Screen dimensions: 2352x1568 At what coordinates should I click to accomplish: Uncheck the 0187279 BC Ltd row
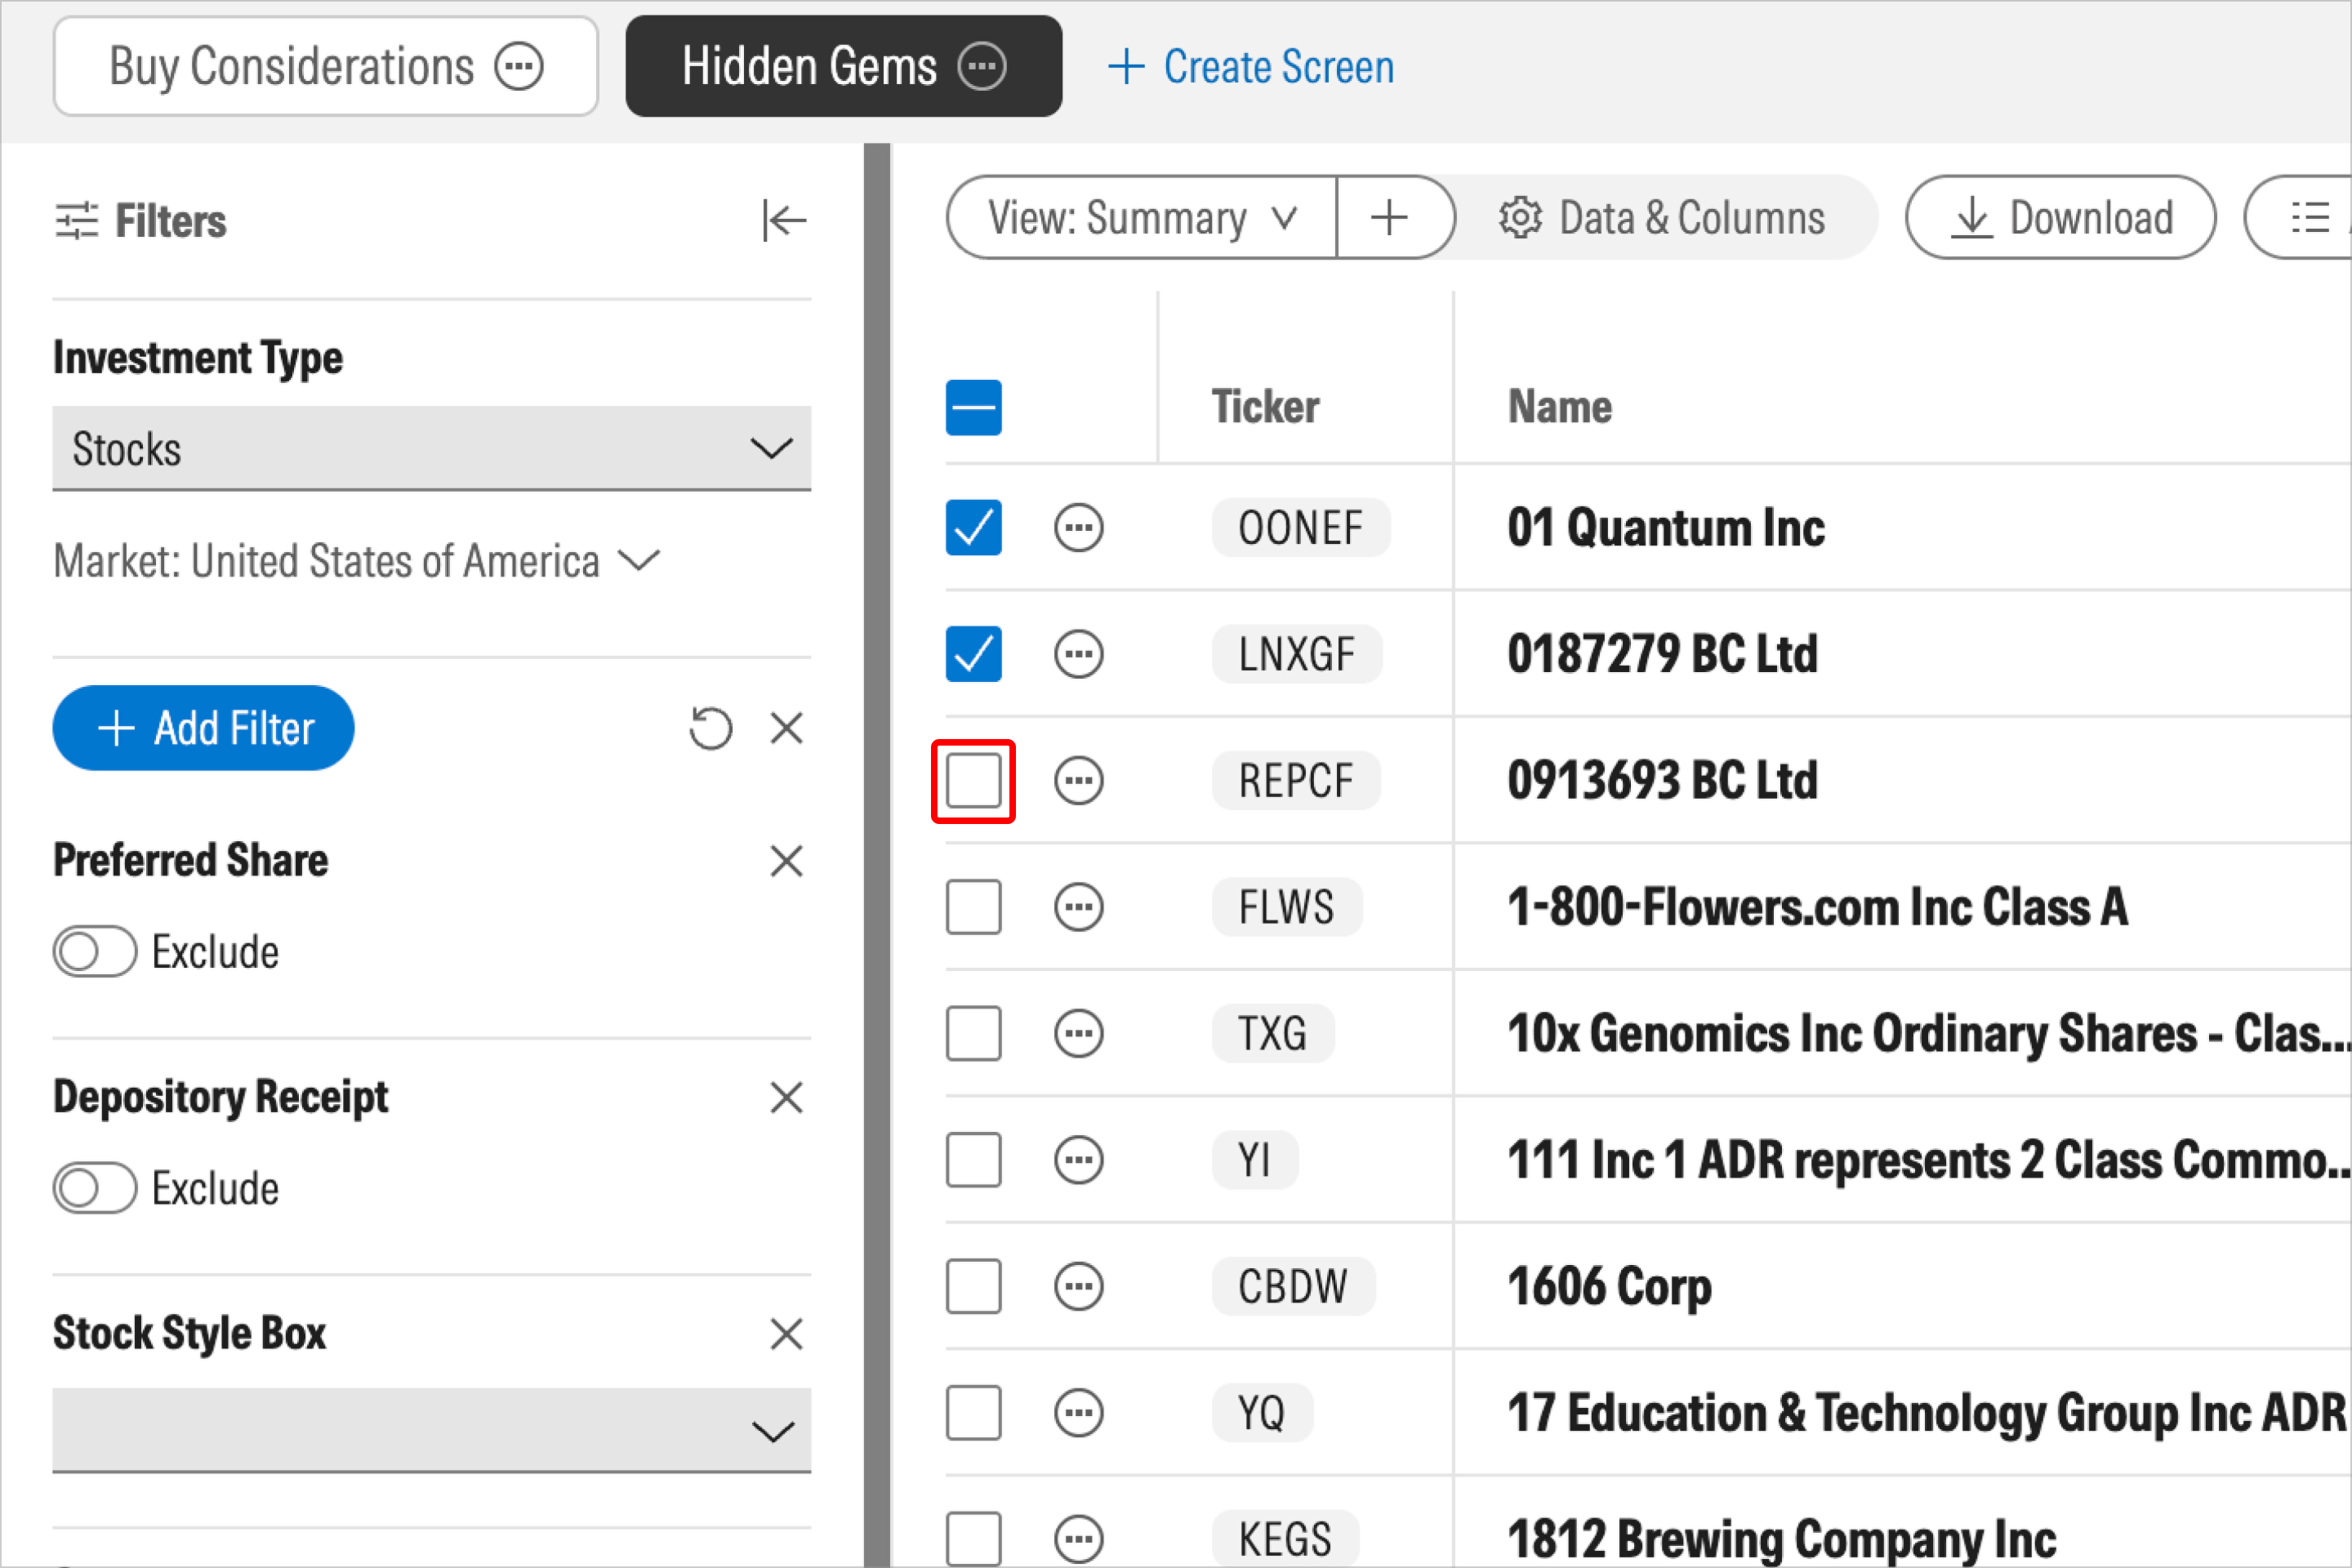(974, 655)
